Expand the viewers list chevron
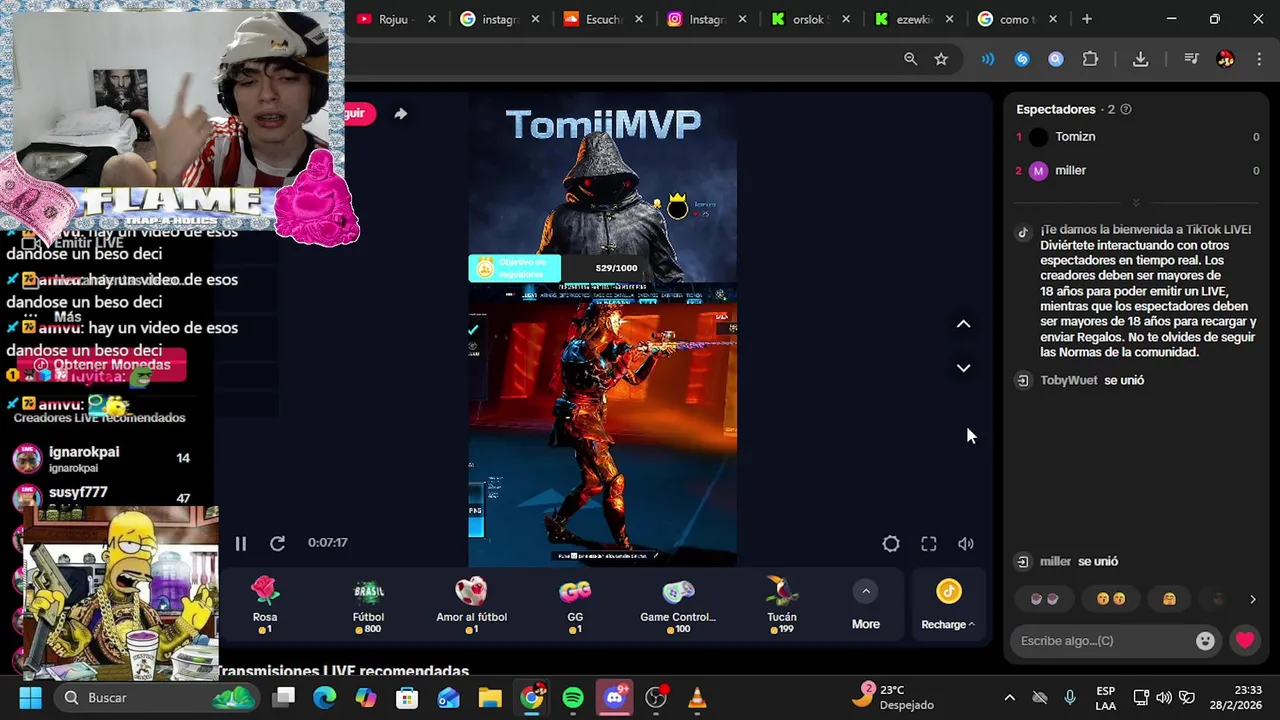The width and height of the screenshot is (1280, 720). (1135, 203)
